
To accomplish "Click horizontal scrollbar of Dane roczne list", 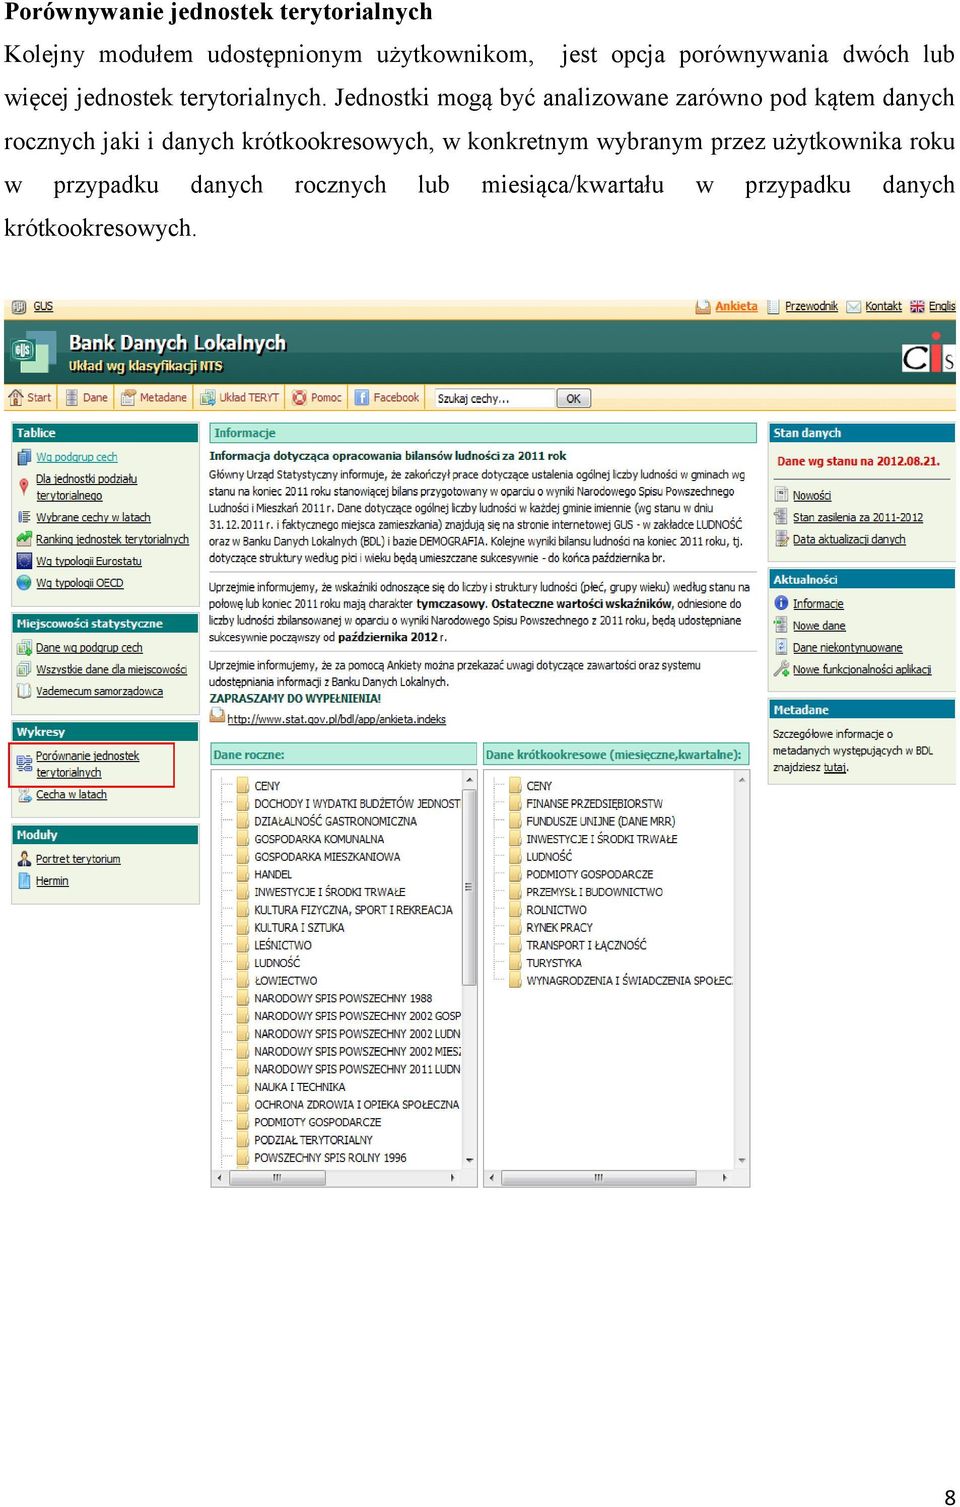I will click(x=278, y=1178).
